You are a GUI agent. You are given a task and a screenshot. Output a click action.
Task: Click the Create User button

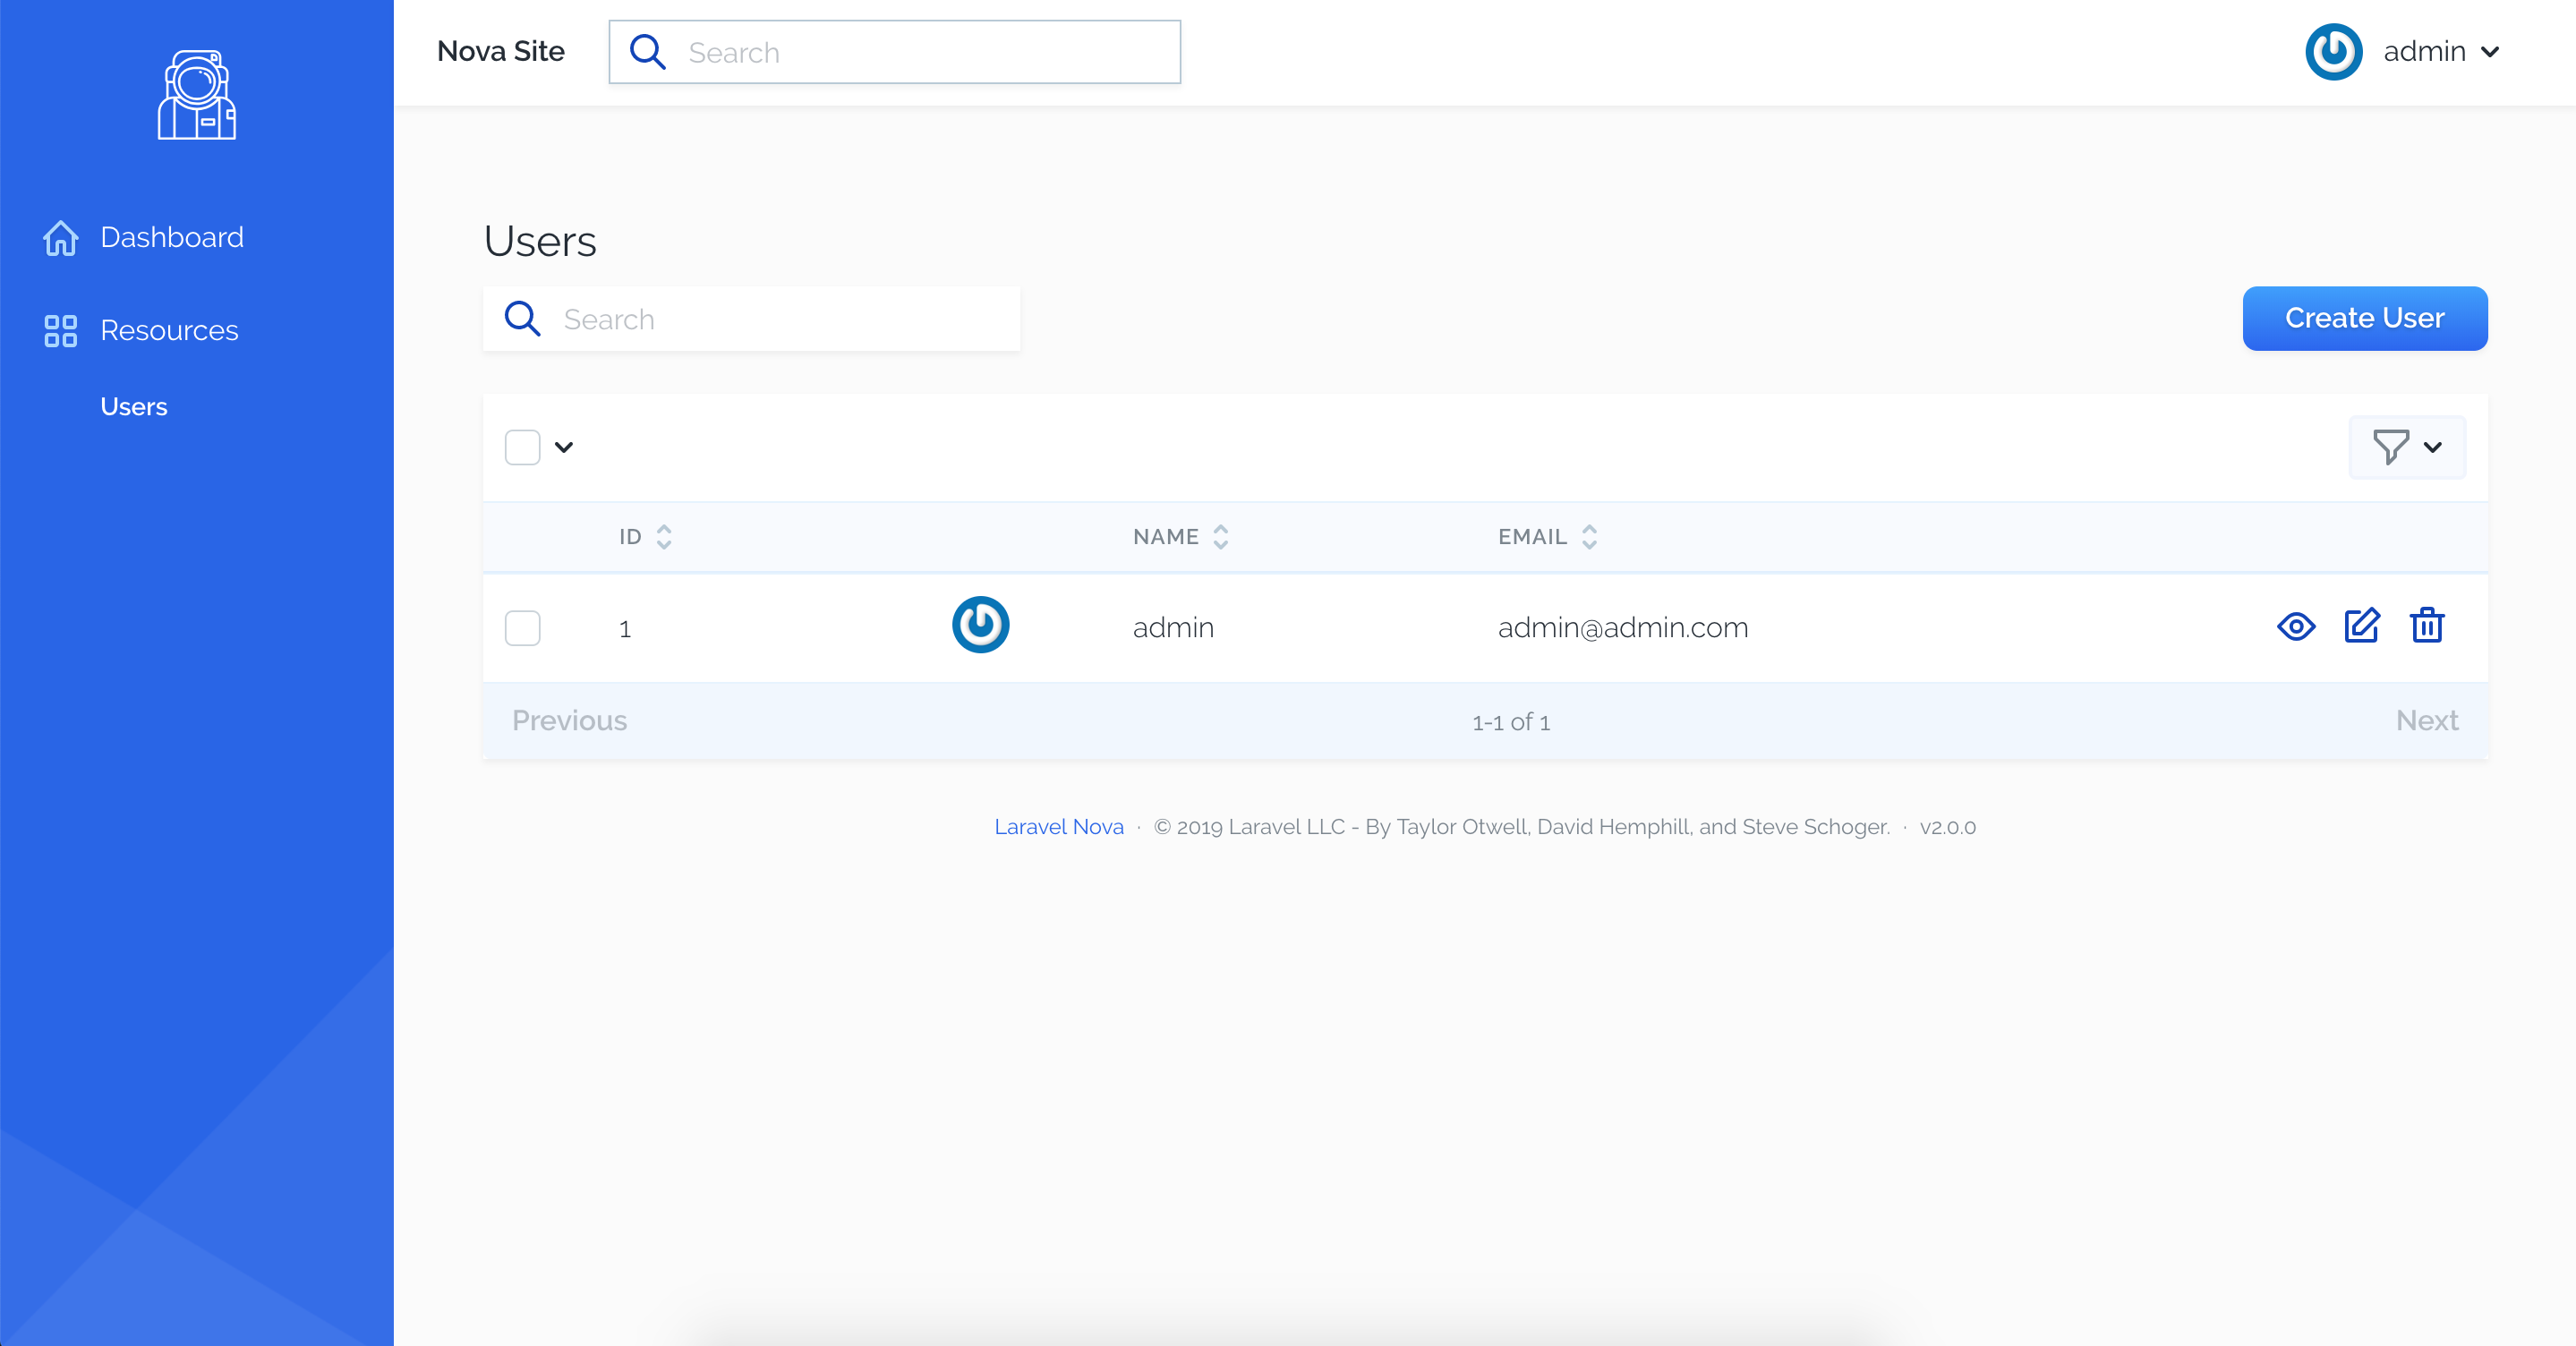(2364, 318)
